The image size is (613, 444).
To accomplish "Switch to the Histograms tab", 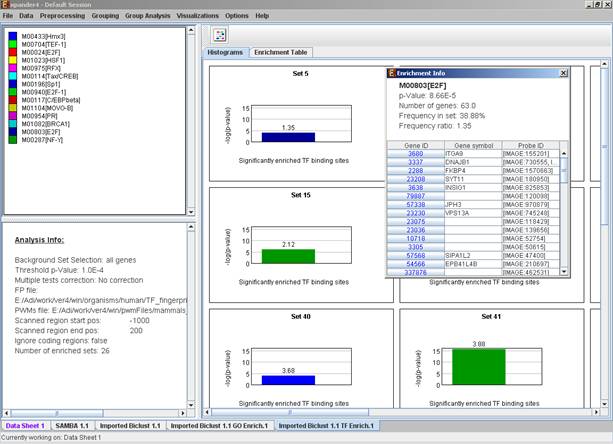I will point(225,52).
